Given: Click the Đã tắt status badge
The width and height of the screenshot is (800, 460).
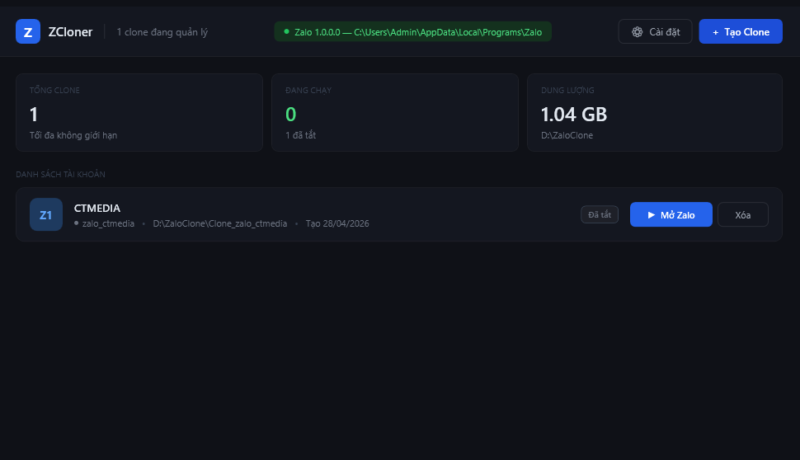Looking at the screenshot, I should (600, 214).
